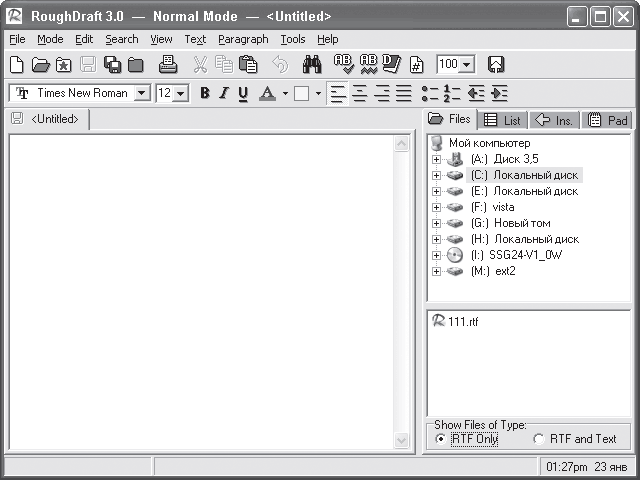
Task: Click the bulleted list icon
Action: [x=430, y=93]
